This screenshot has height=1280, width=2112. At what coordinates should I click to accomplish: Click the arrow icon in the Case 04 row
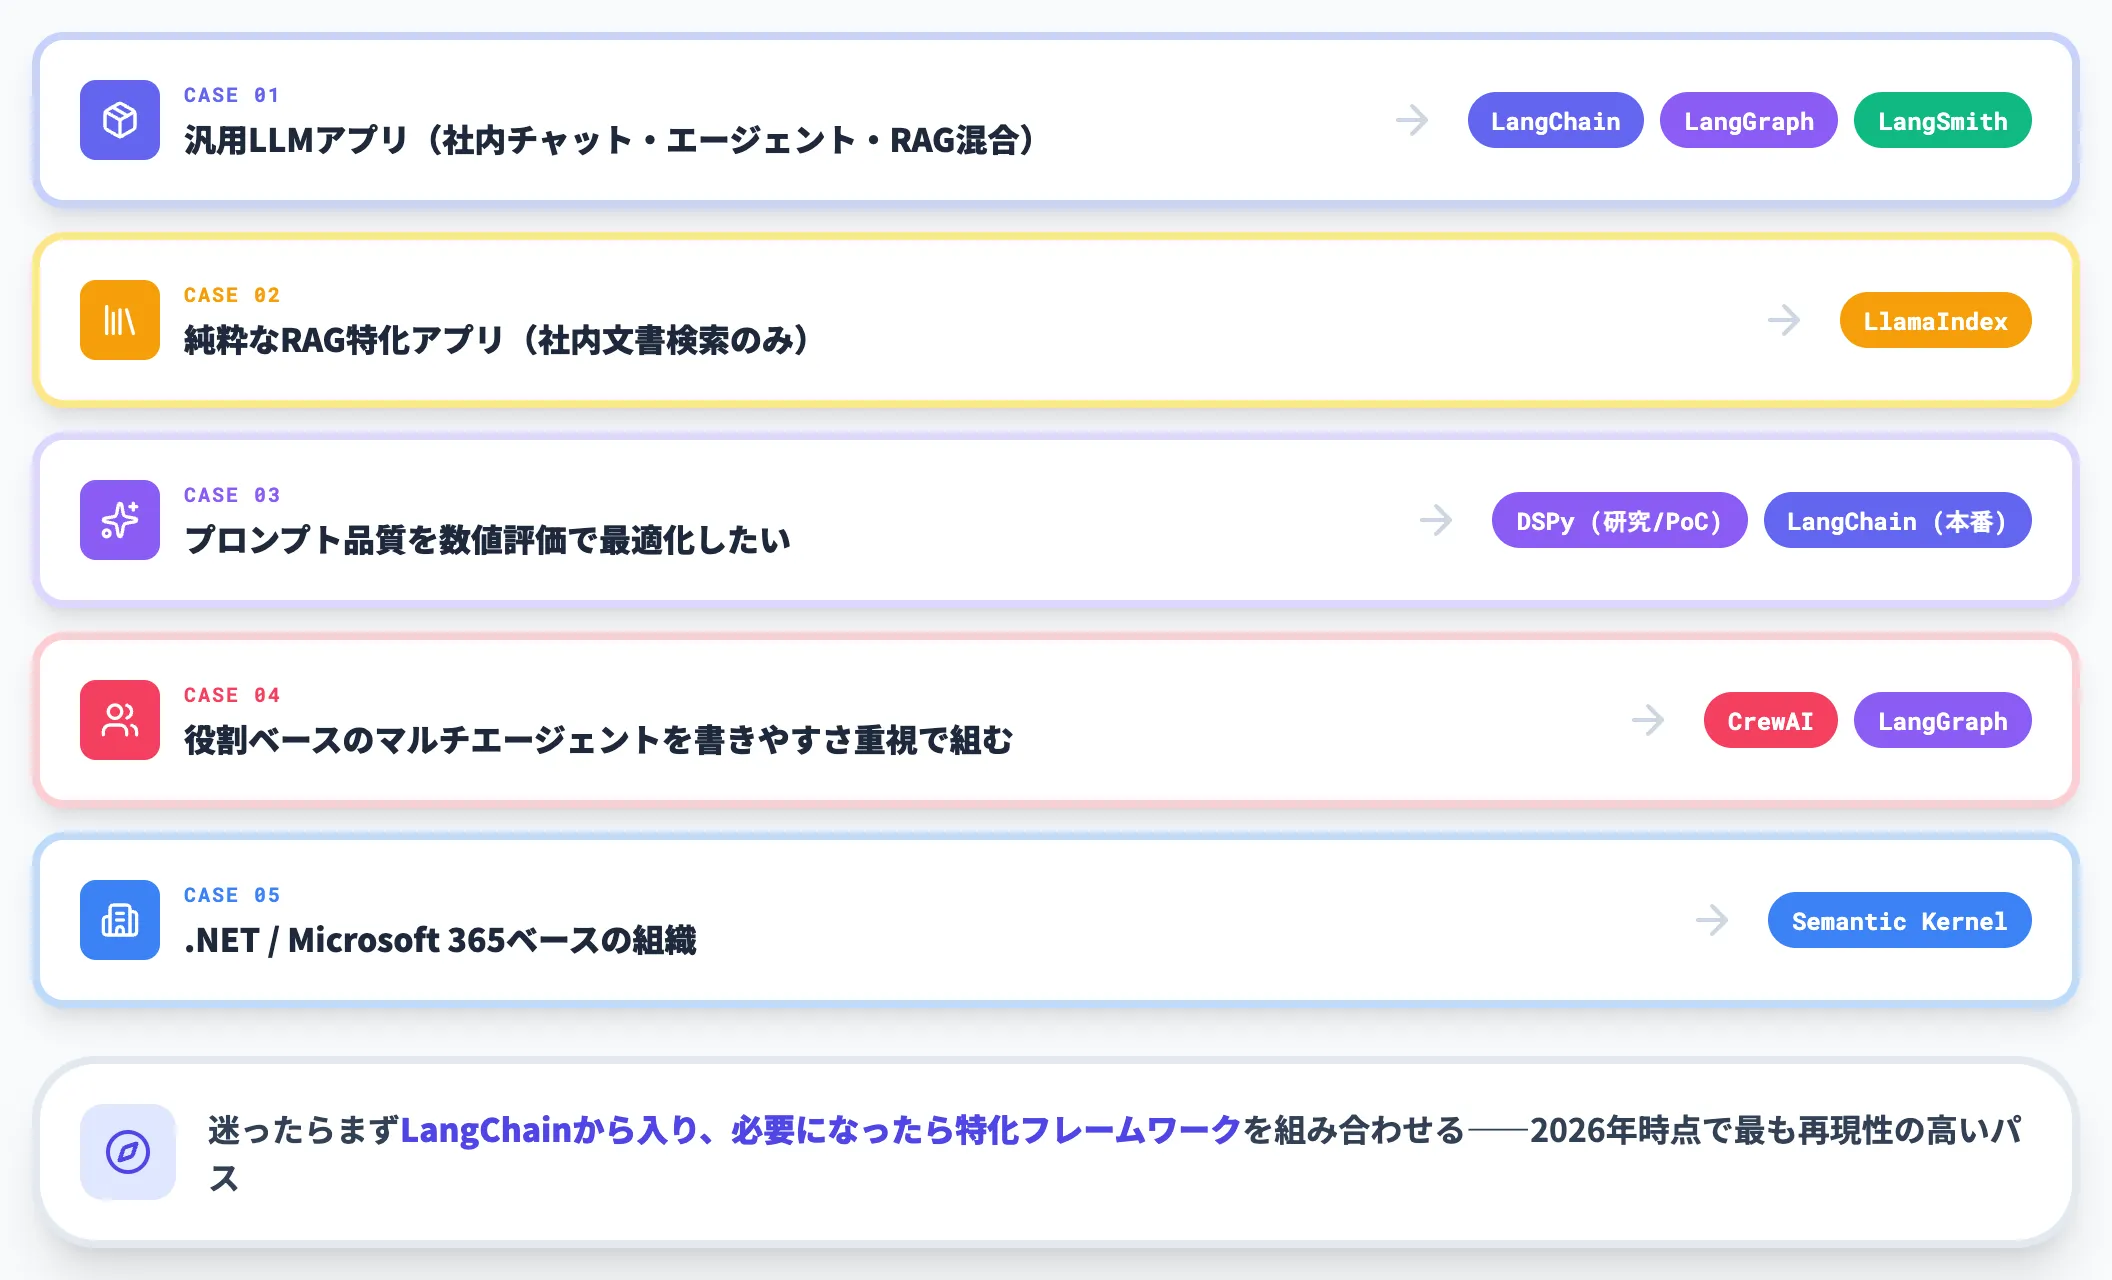click(1648, 720)
